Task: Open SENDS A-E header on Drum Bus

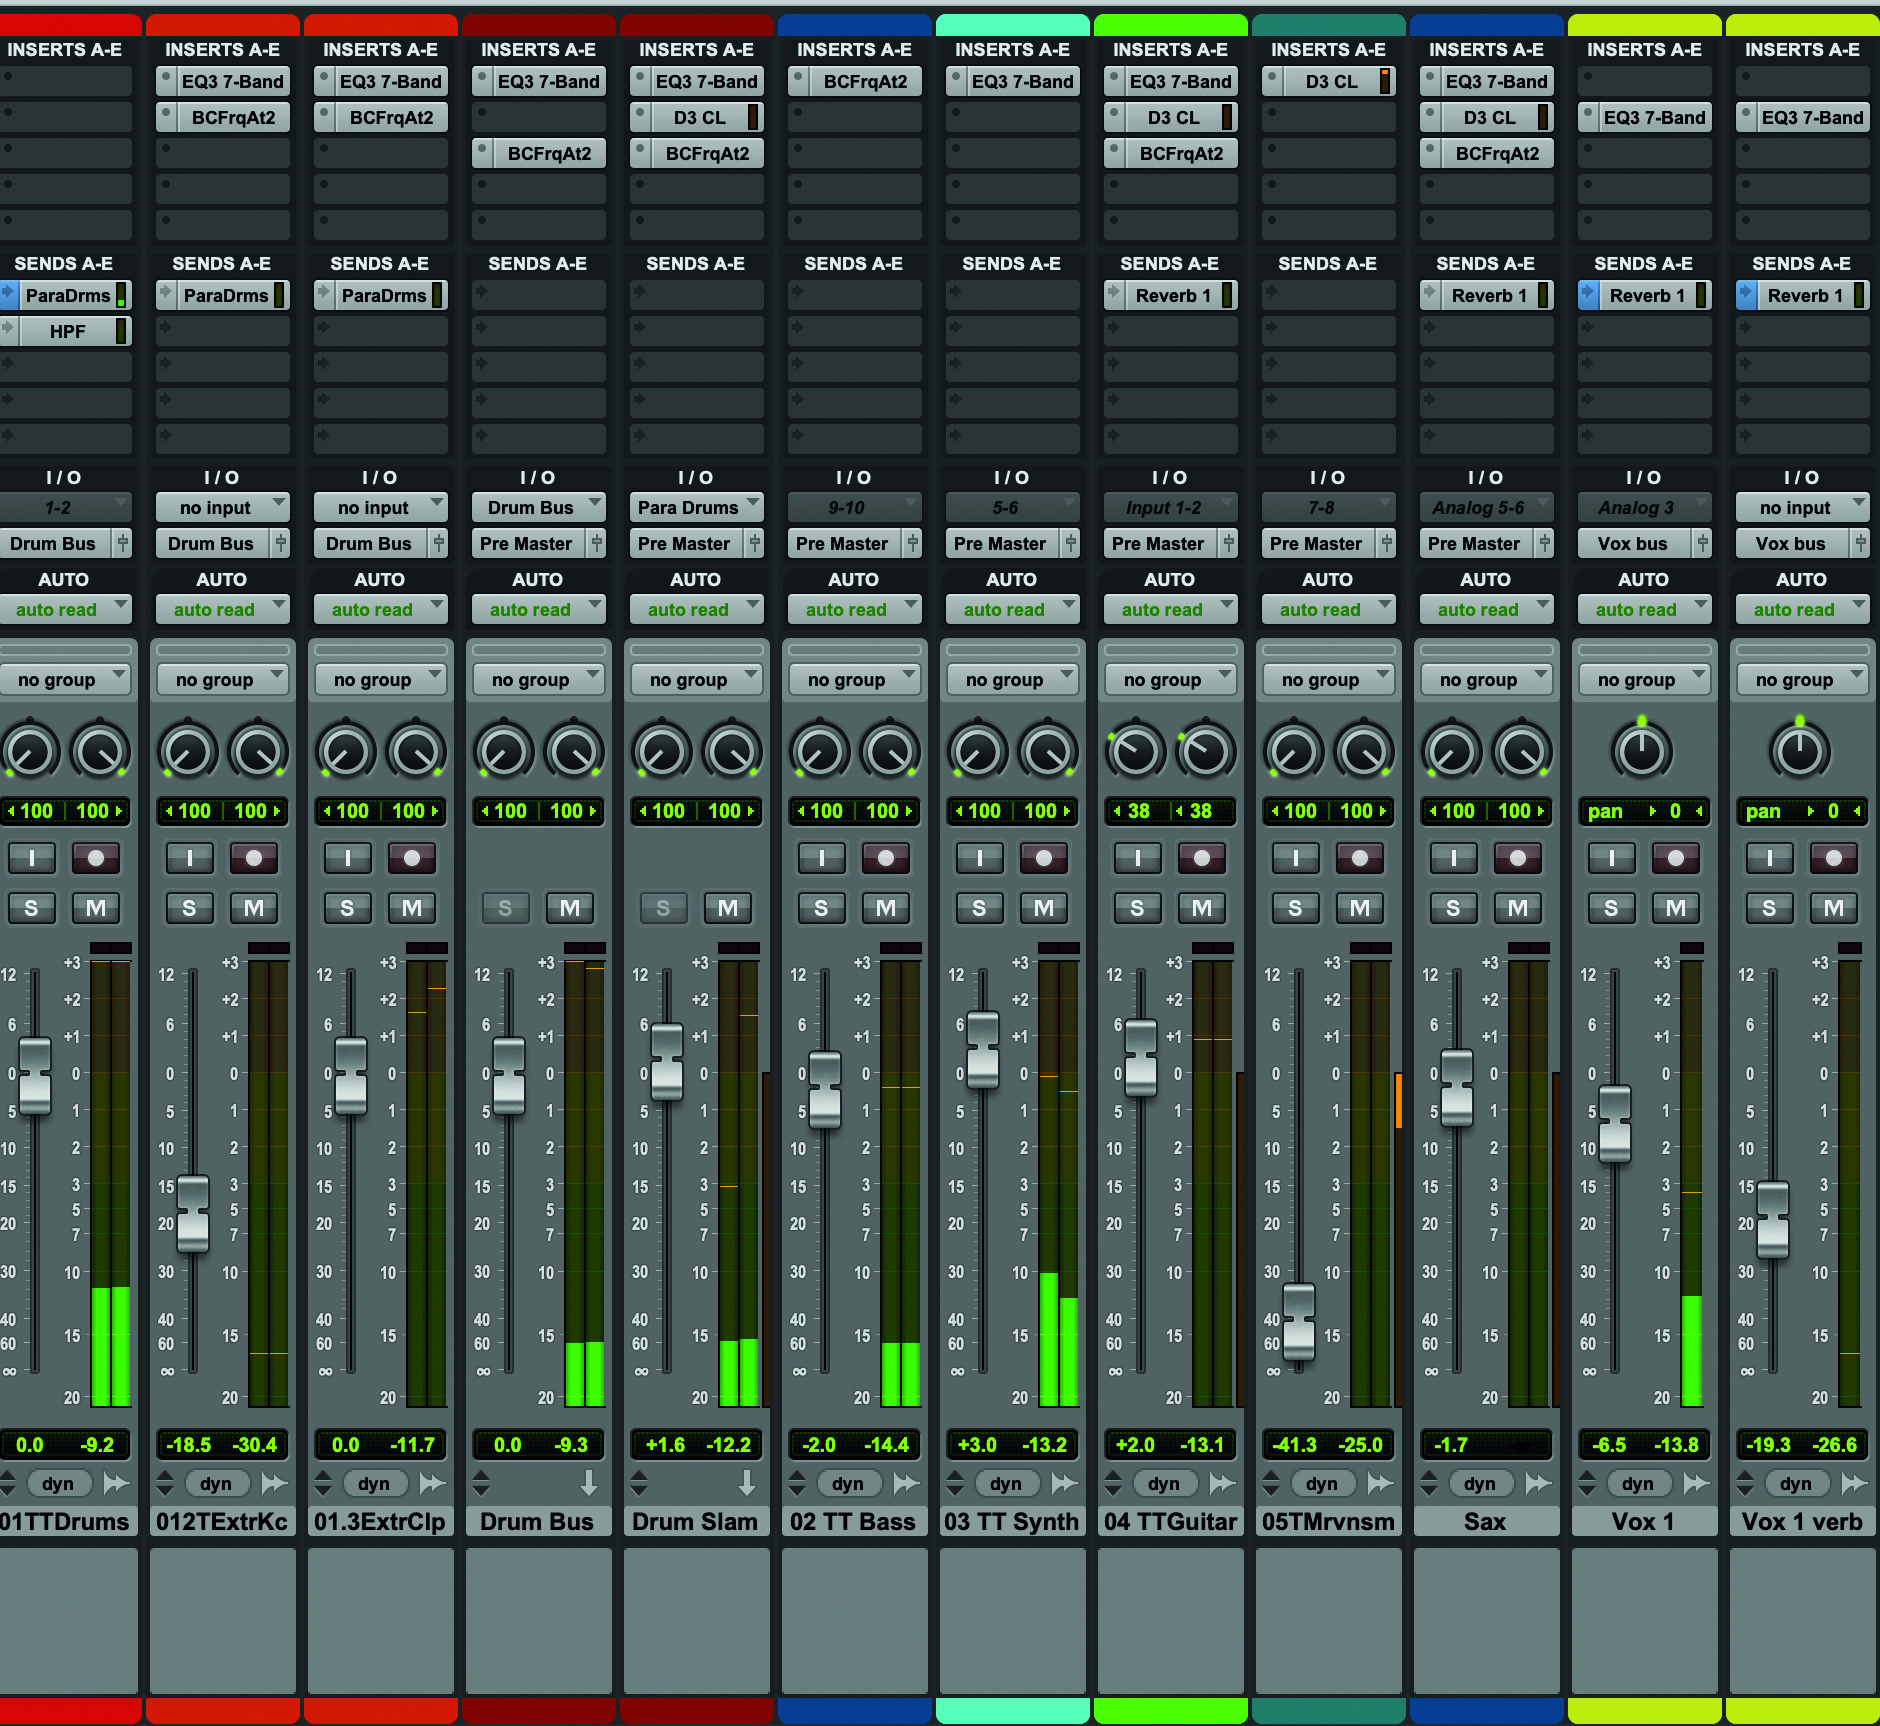Action: coord(538,263)
